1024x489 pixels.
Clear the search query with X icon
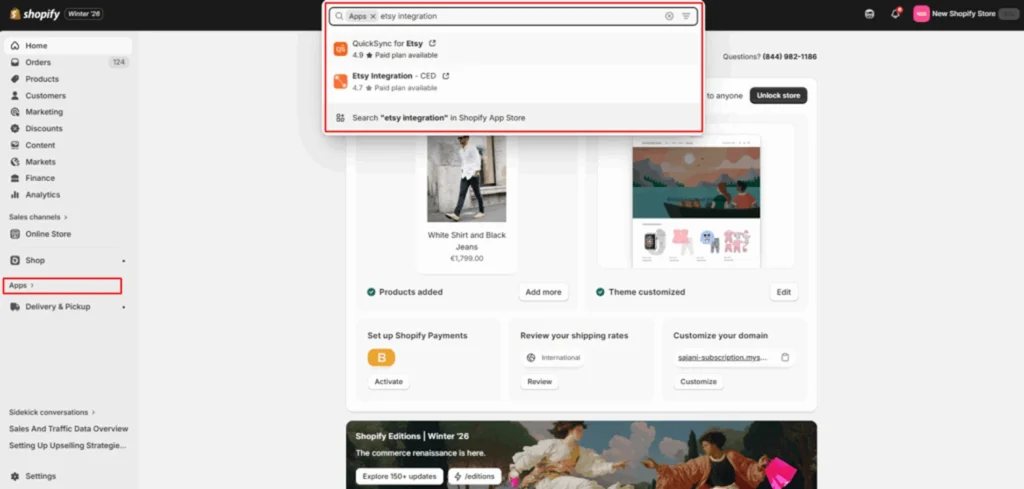click(669, 16)
